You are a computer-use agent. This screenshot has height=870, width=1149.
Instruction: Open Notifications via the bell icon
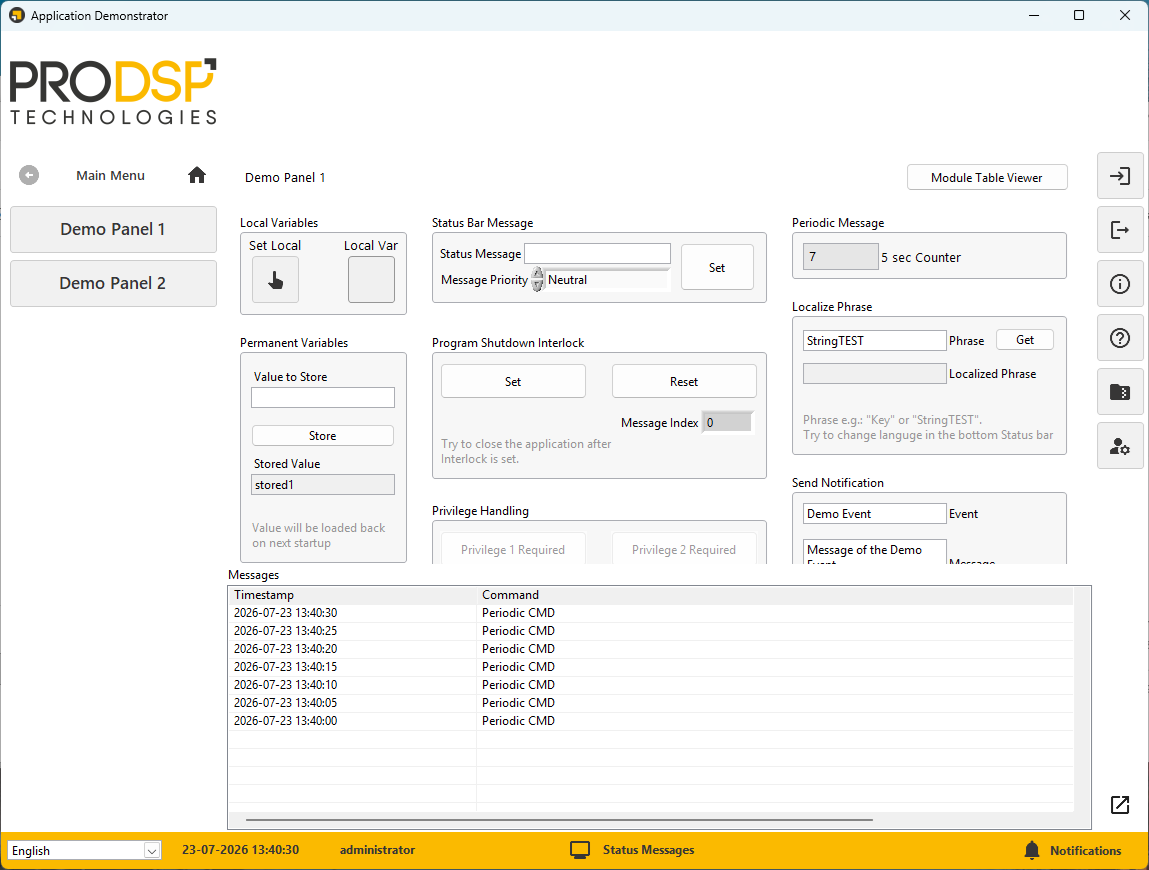(1032, 850)
